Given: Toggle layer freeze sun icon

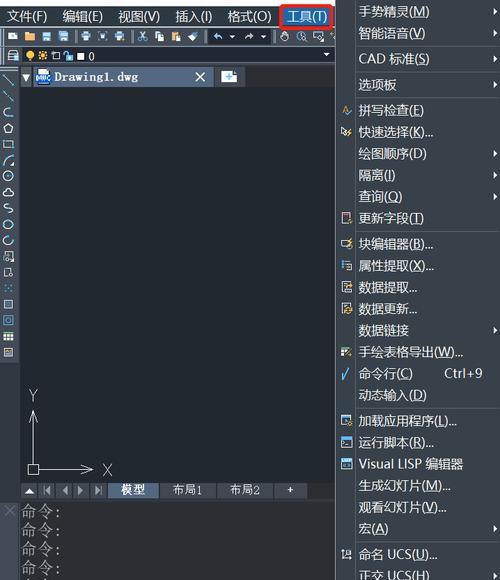Looking at the screenshot, I should 43,55.
